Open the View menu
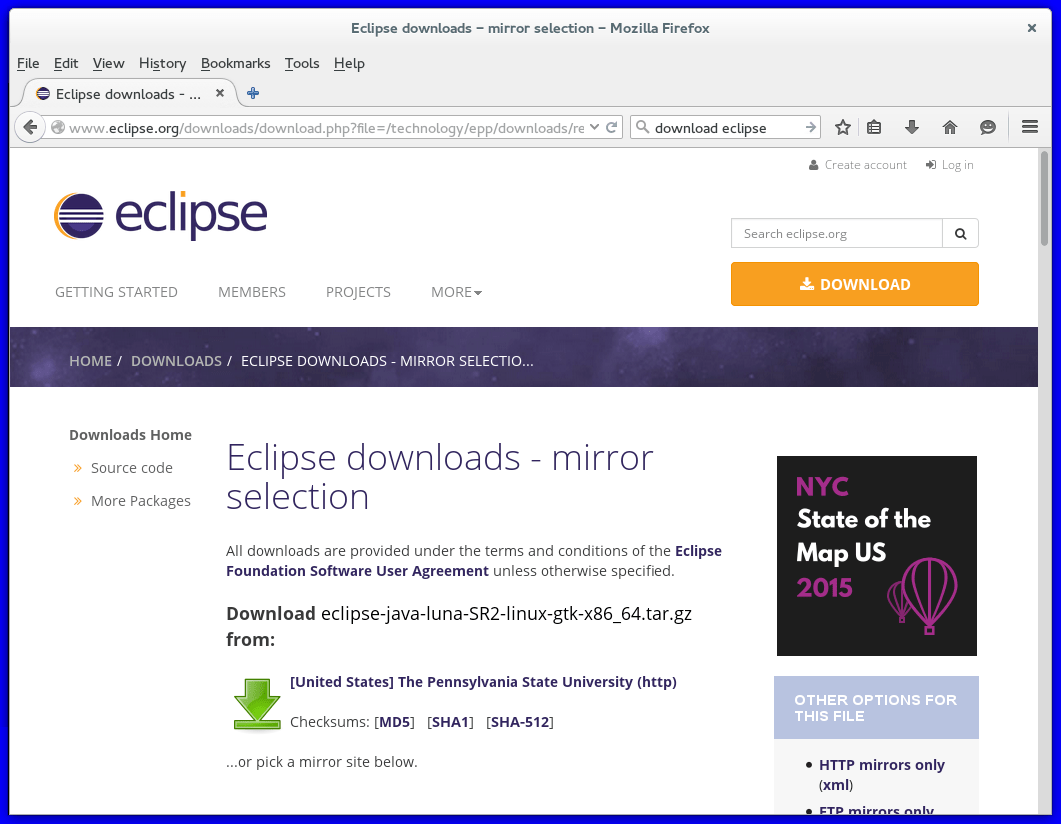Image resolution: width=1061 pixels, height=824 pixels. (108, 63)
